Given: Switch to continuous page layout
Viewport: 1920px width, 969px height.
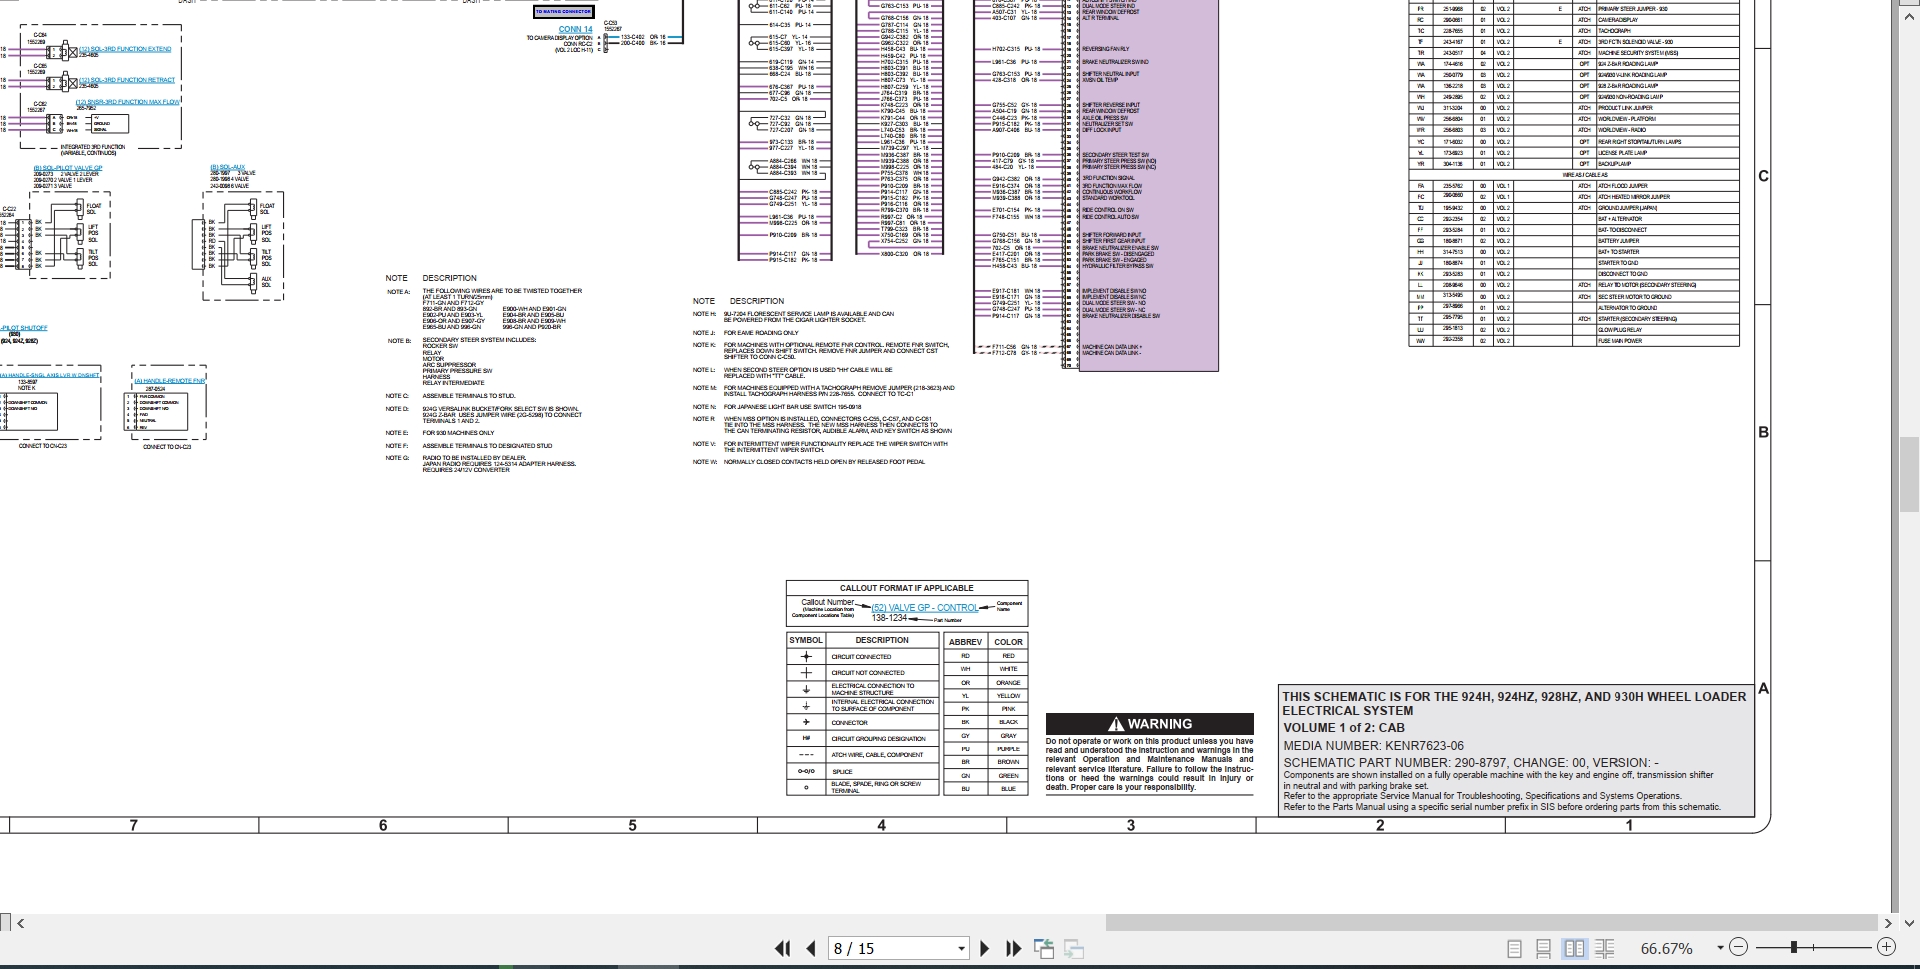Looking at the screenshot, I should (1544, 948).
